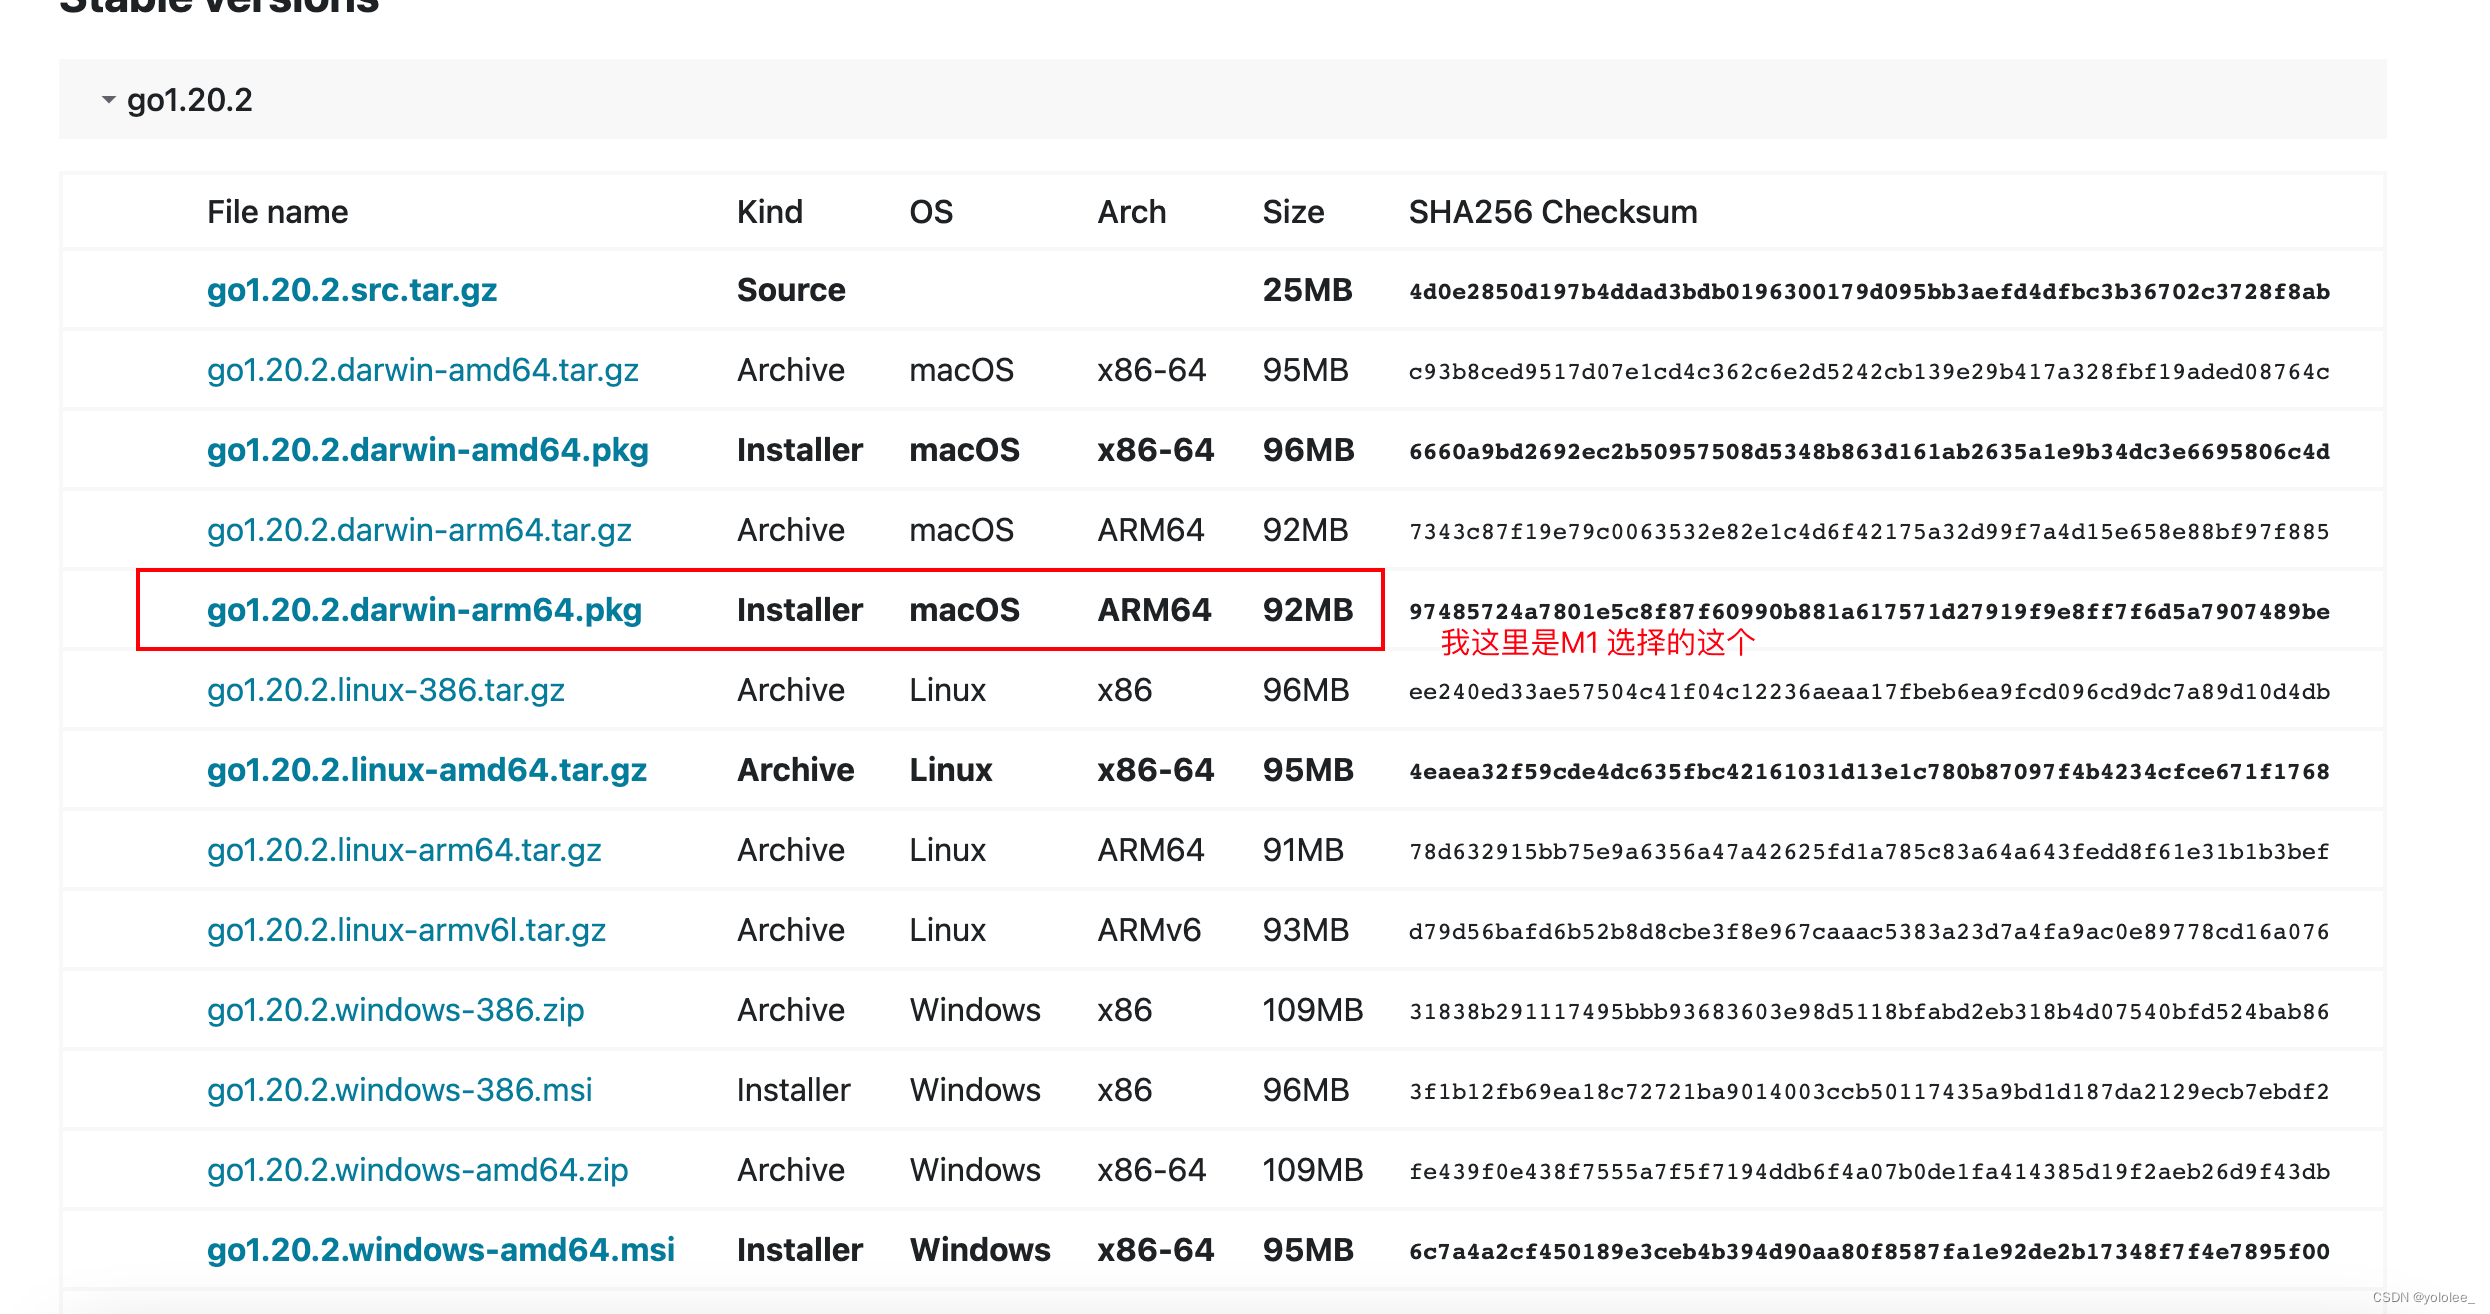Download go1.20.2.windows-386.msi installer
Viewport: 2490px width, 1314px height.
click(400, 1090)
